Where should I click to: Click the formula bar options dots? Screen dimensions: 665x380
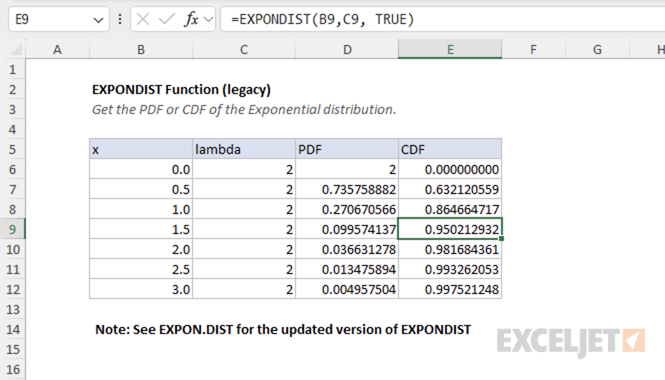click(x=120, y=19)
